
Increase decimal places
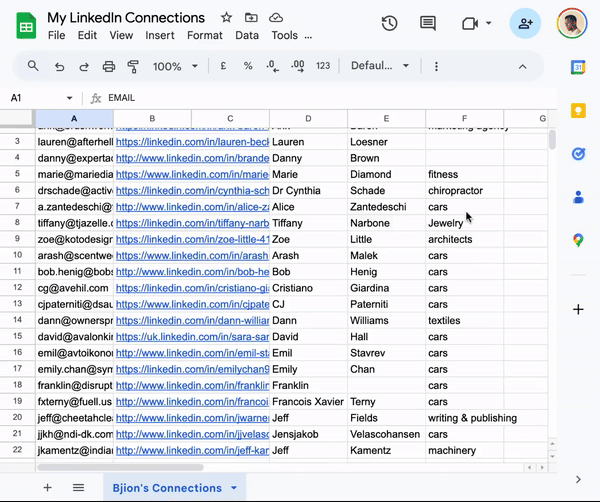[x=298, y=66]
